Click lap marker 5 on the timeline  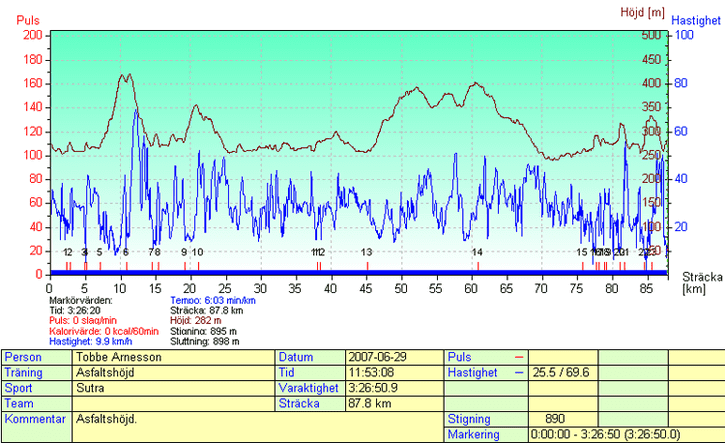100,252
